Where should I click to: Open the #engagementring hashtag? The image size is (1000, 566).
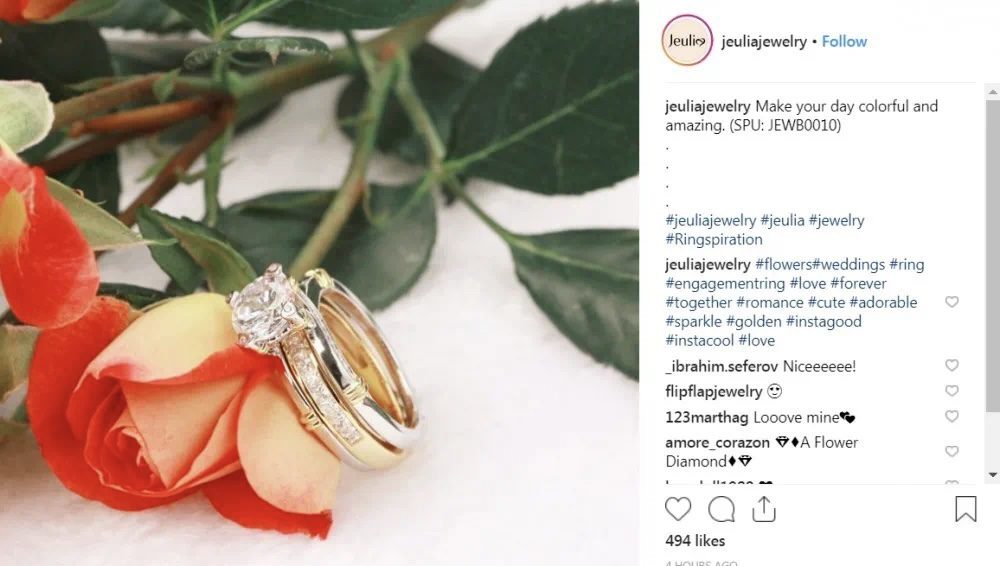pyautogui.click(x=725, y=283)
